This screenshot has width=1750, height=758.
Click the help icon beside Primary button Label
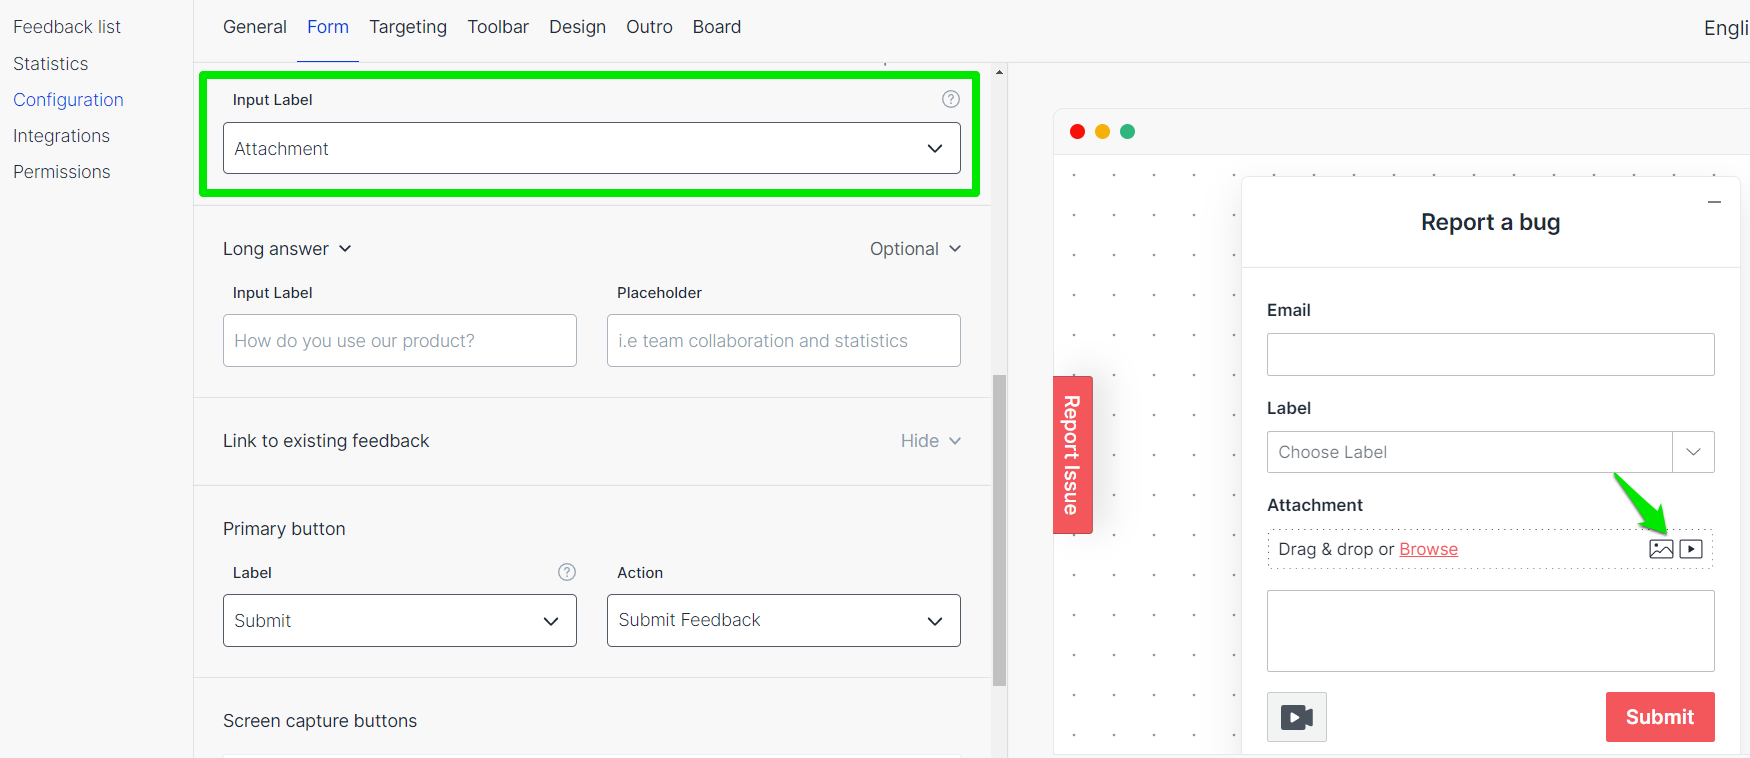[x=567, y=572]
